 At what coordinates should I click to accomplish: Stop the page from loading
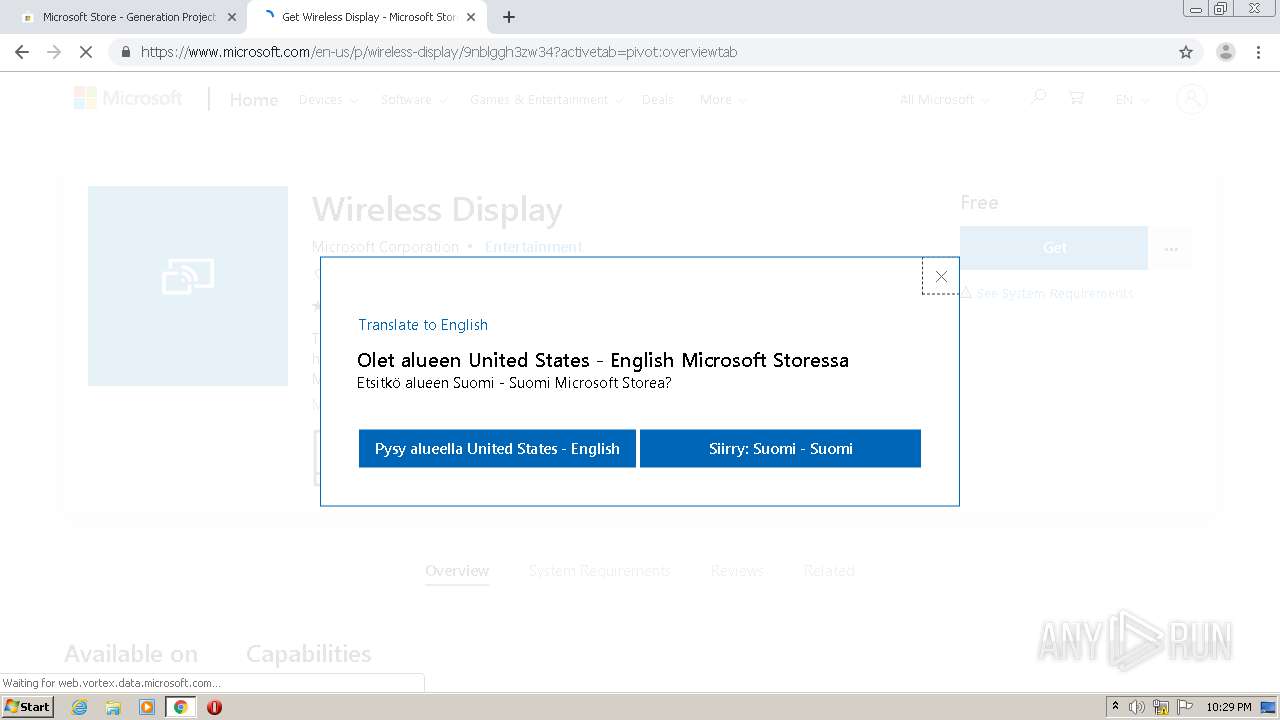pyautogui.click(x=86, y=52)
